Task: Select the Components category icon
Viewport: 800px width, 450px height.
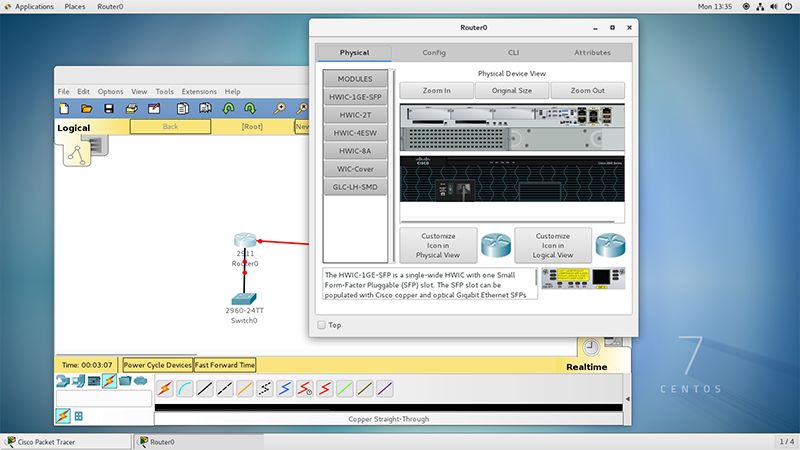Action: pos(94,381)
